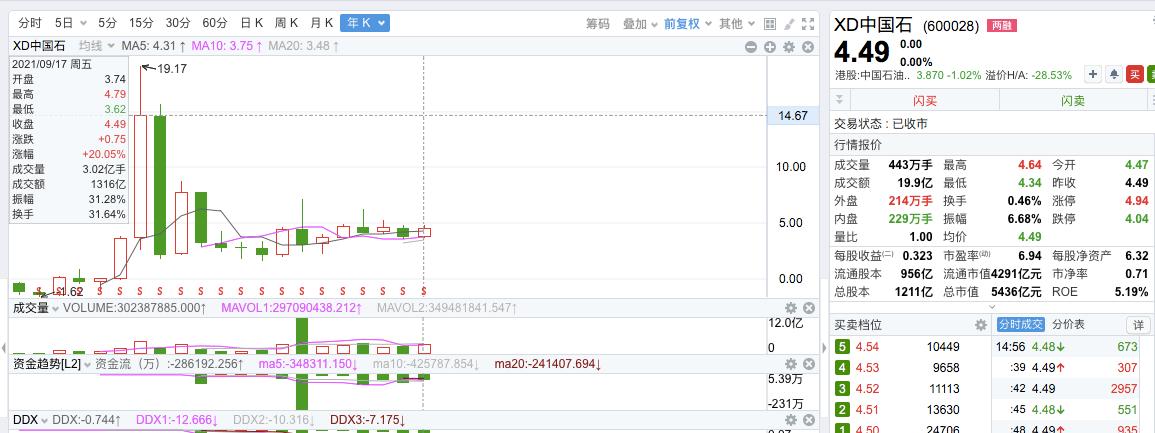
Task: Close the main chart indicator bar
Action: pyautogui.click(x=808, y=47)
